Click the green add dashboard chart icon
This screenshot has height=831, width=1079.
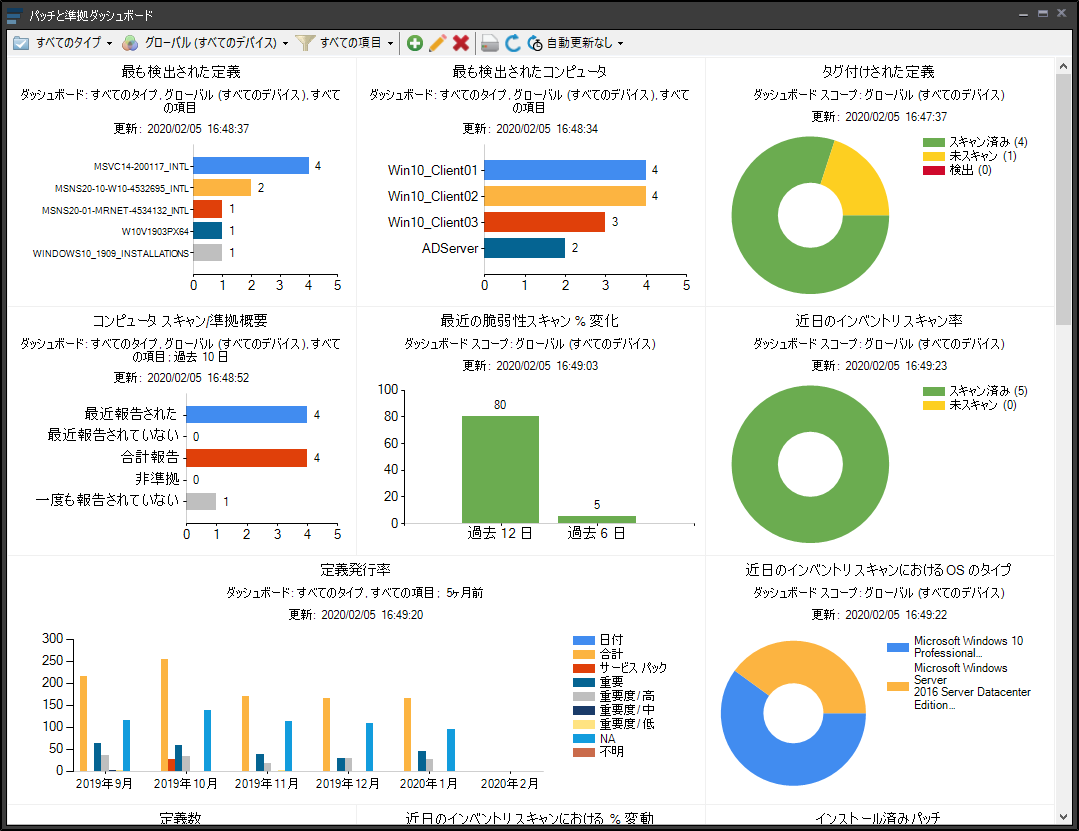coord(415,43)
